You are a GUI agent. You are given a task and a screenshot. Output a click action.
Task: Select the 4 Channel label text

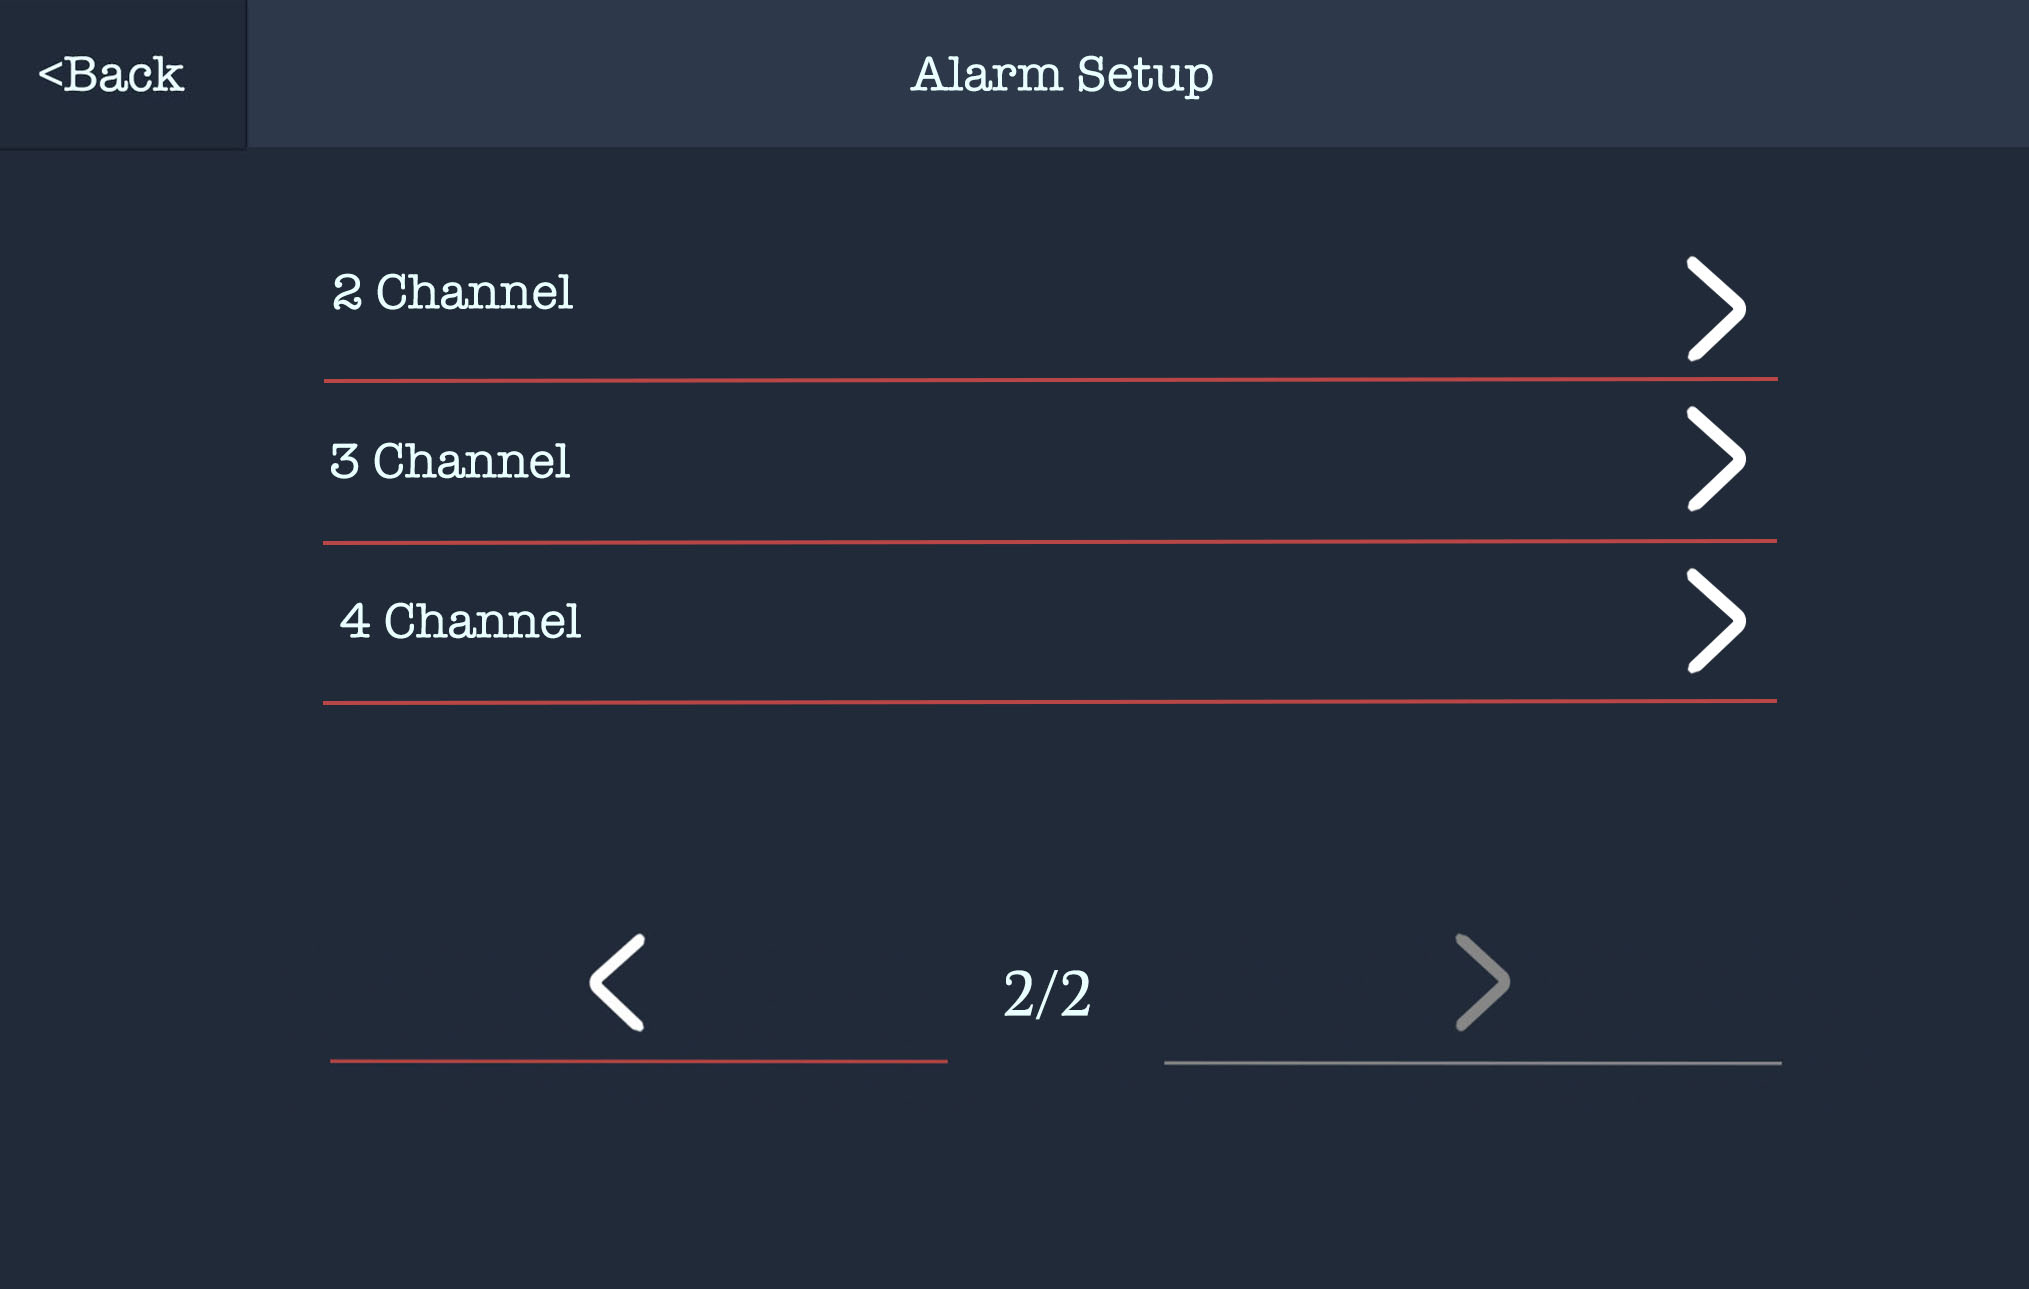coord(460,622)
